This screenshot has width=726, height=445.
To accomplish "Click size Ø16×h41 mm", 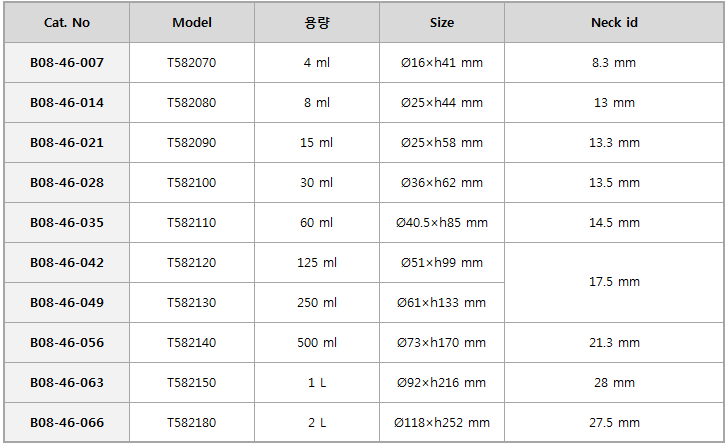I will click(x=442, y=63).
